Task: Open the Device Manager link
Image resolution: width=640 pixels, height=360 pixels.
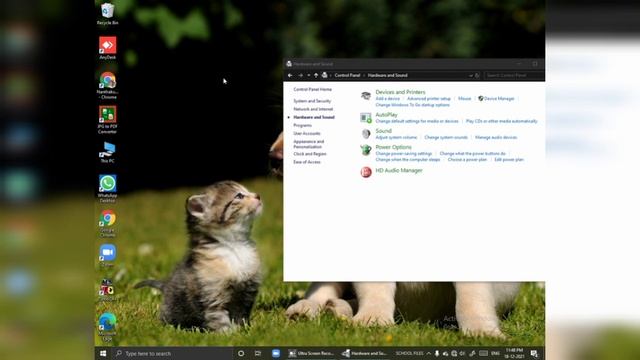Action: click(496, 99)
